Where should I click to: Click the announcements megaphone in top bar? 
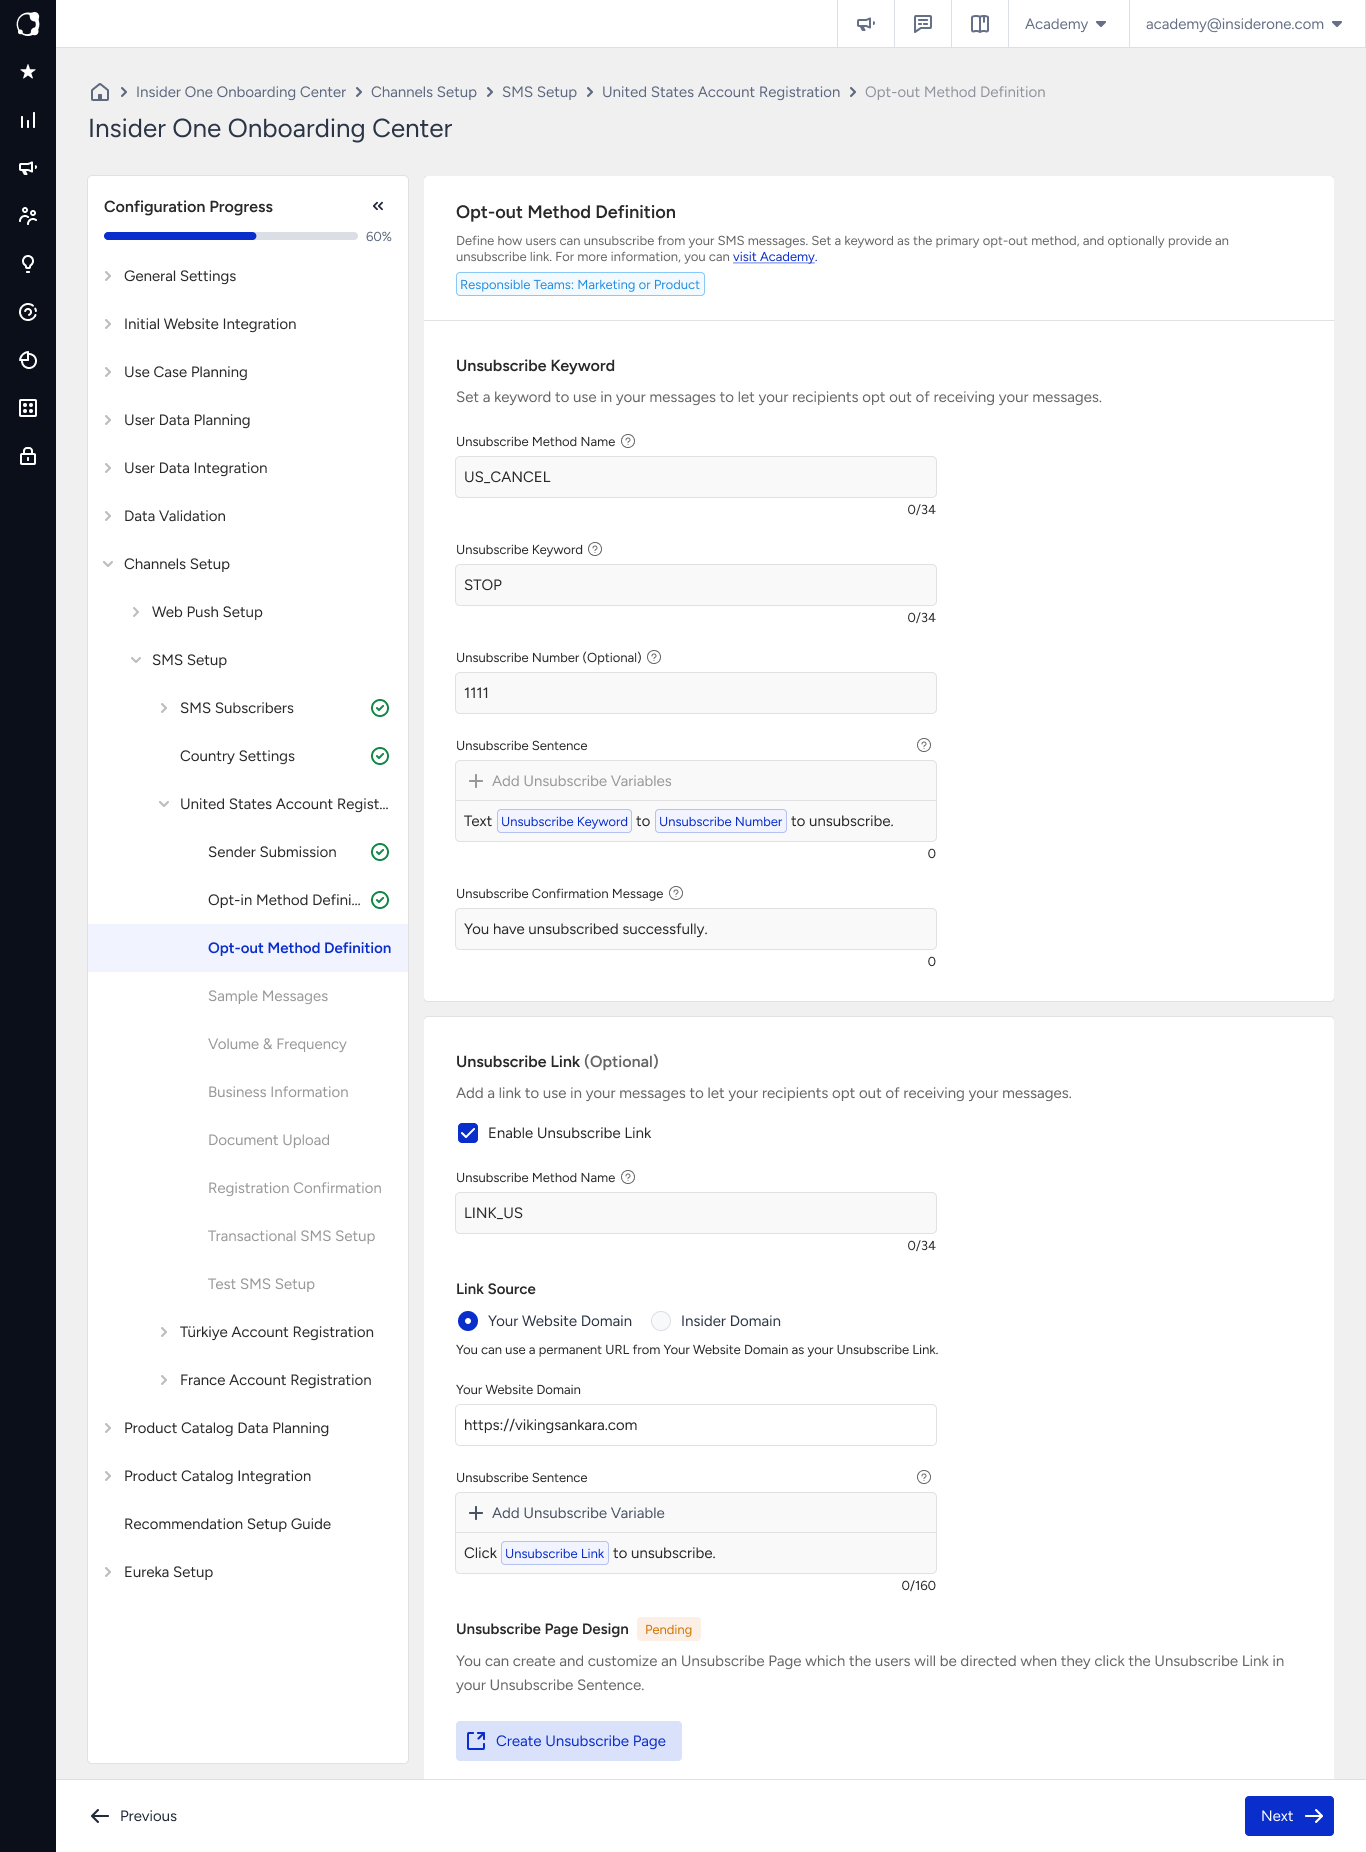coord(866,24)
